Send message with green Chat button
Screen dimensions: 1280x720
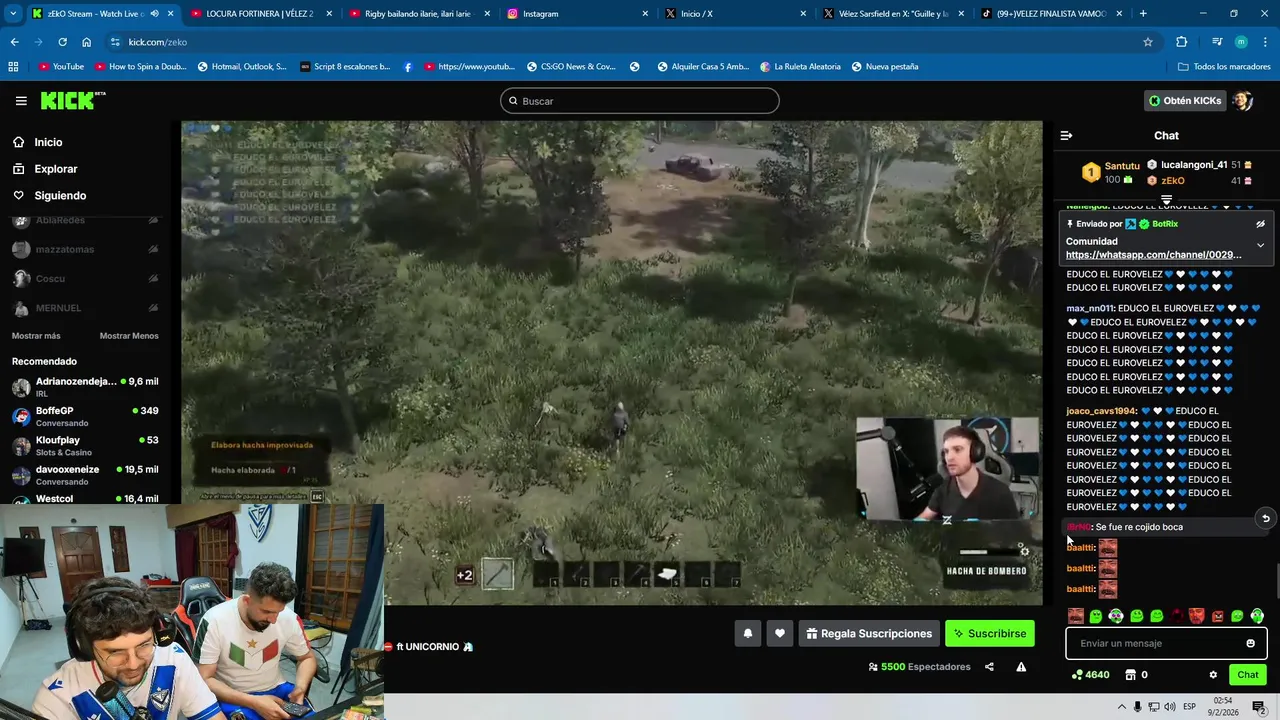point(1247,675)
